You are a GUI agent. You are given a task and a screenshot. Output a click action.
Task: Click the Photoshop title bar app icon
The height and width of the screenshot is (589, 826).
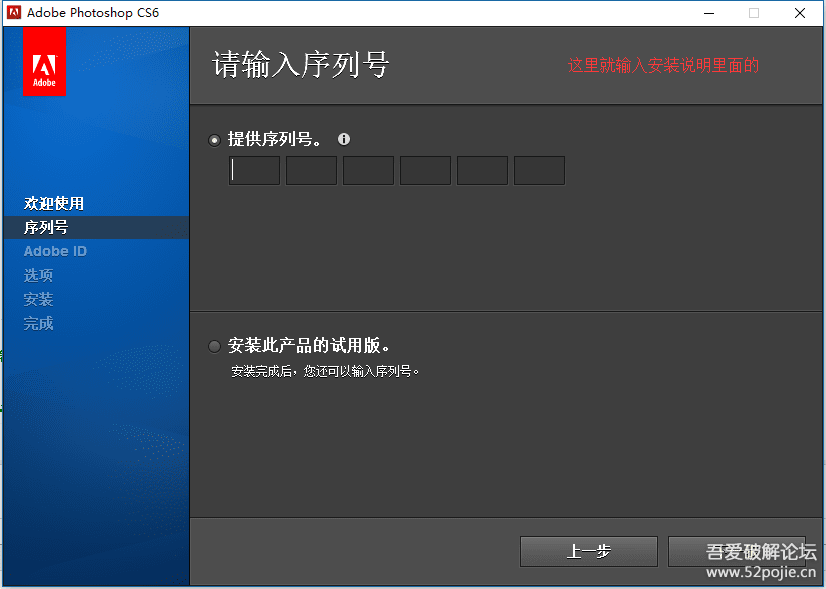pyautogui.click(x=14, y=13)
